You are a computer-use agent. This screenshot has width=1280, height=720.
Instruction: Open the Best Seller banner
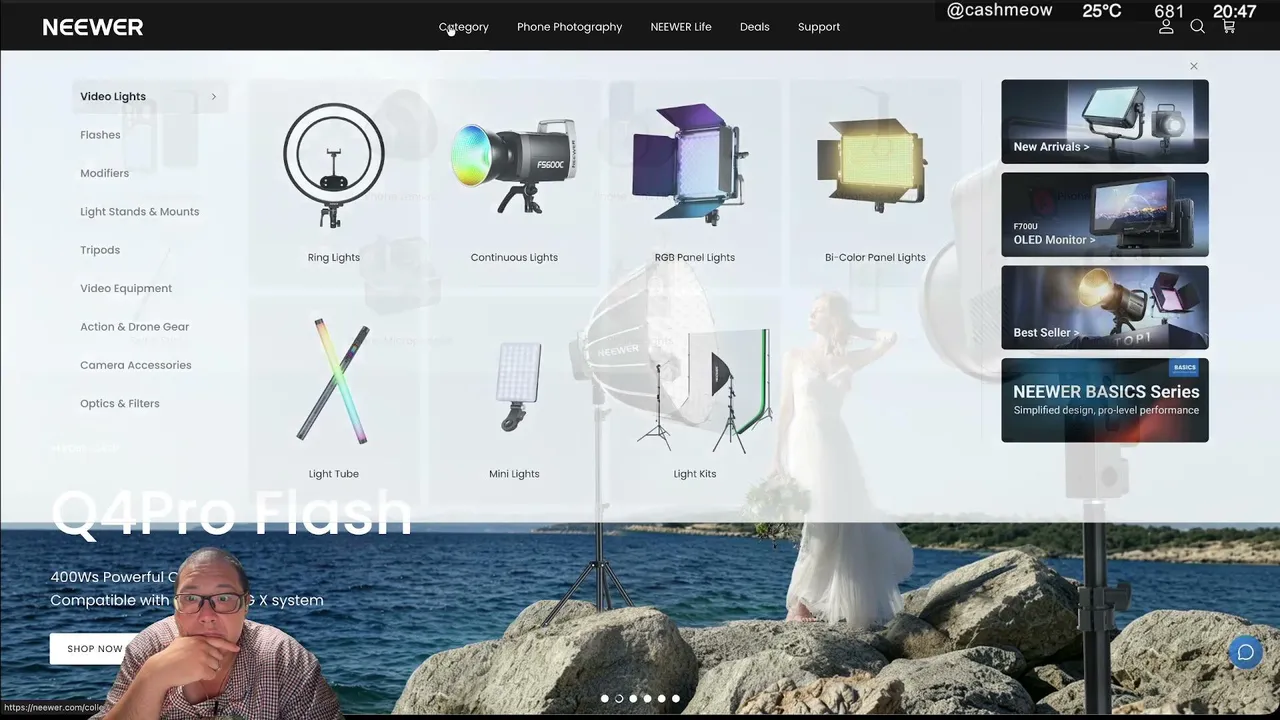pyautogui.click(x=1105, y=308)
